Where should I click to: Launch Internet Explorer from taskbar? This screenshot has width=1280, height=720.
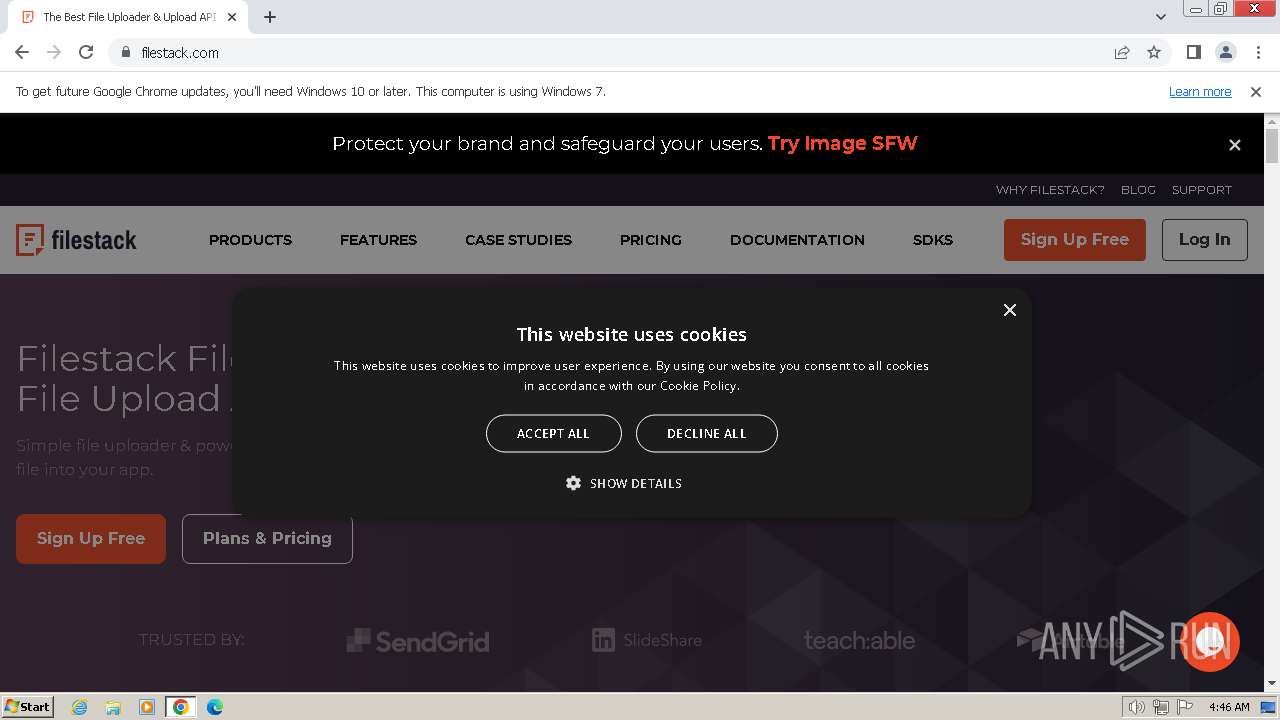[x=79, y=707]
